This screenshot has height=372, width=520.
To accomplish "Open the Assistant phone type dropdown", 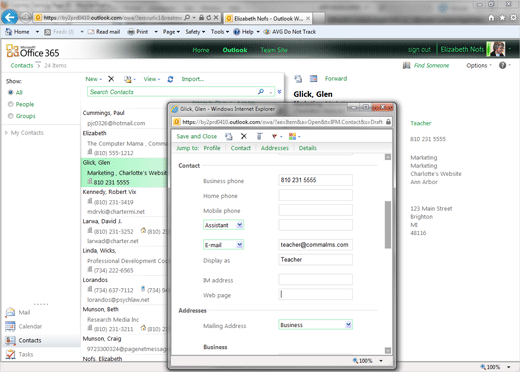I will click(x=223, y=225).
